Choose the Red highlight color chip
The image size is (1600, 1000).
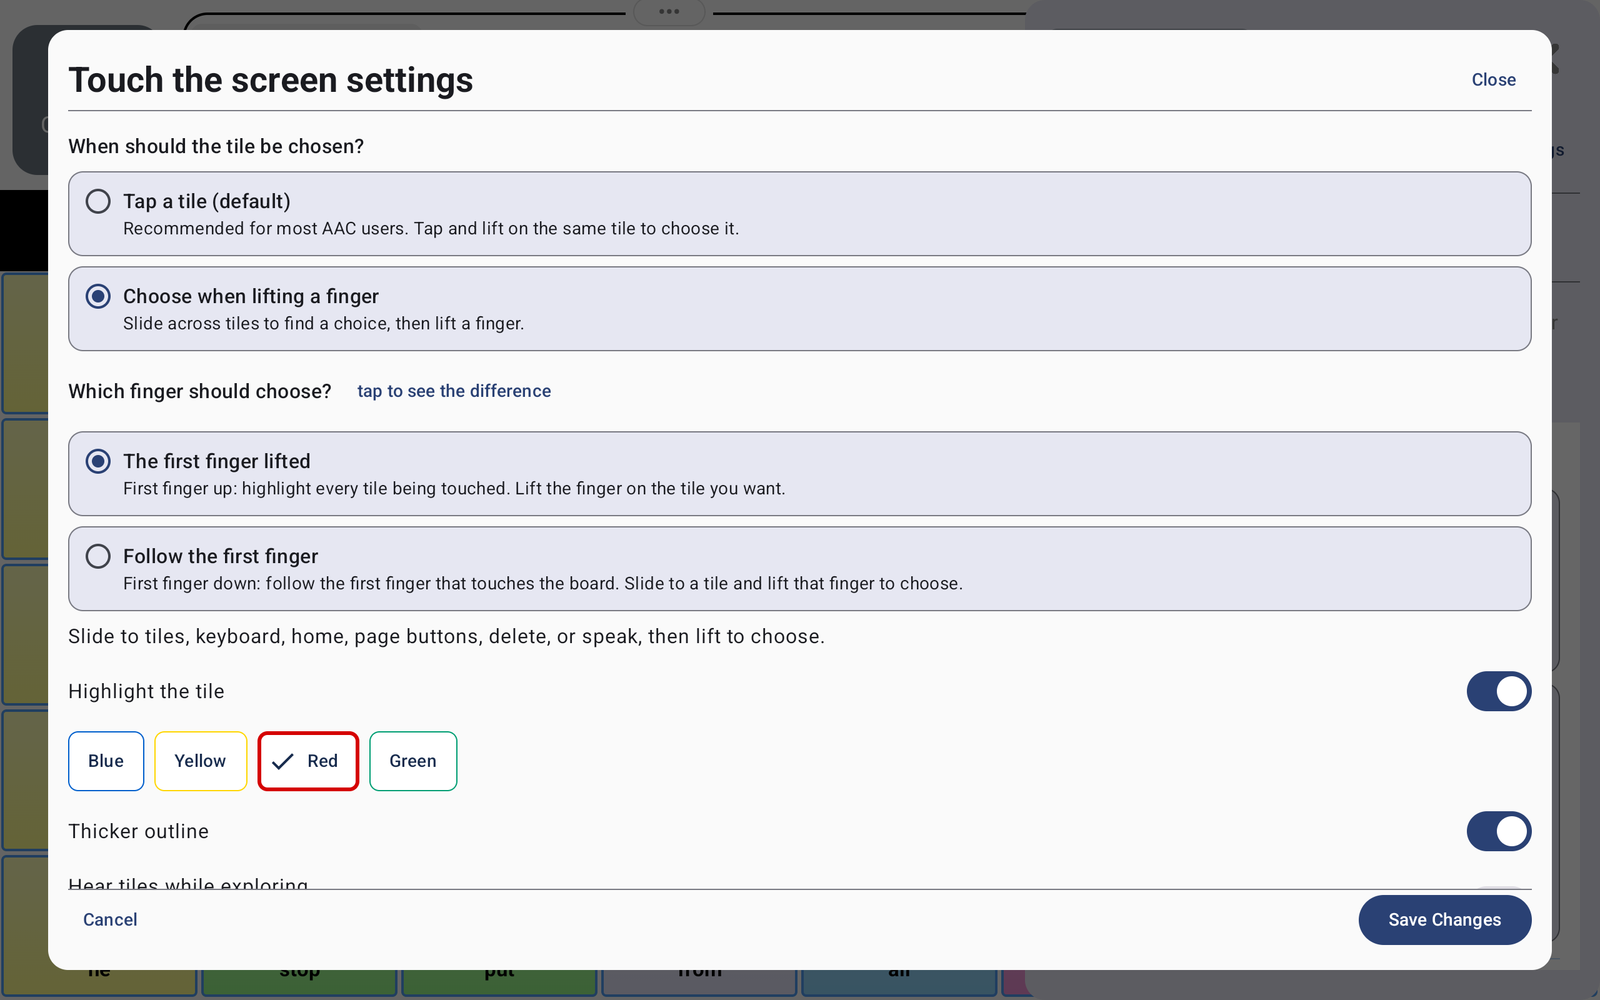[308, 761]
